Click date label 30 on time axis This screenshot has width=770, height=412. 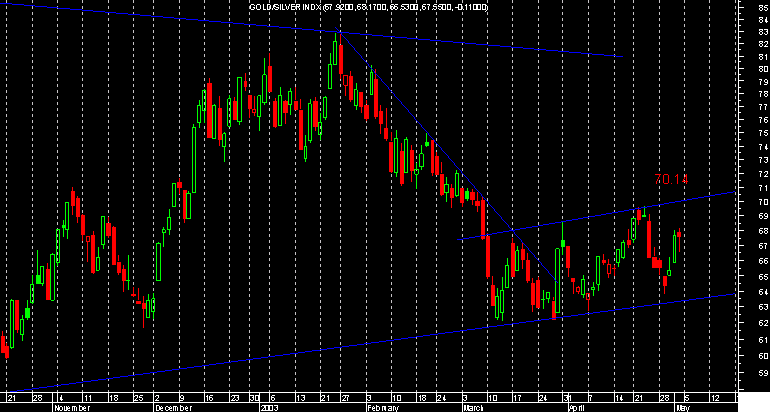tap(254, 398)
